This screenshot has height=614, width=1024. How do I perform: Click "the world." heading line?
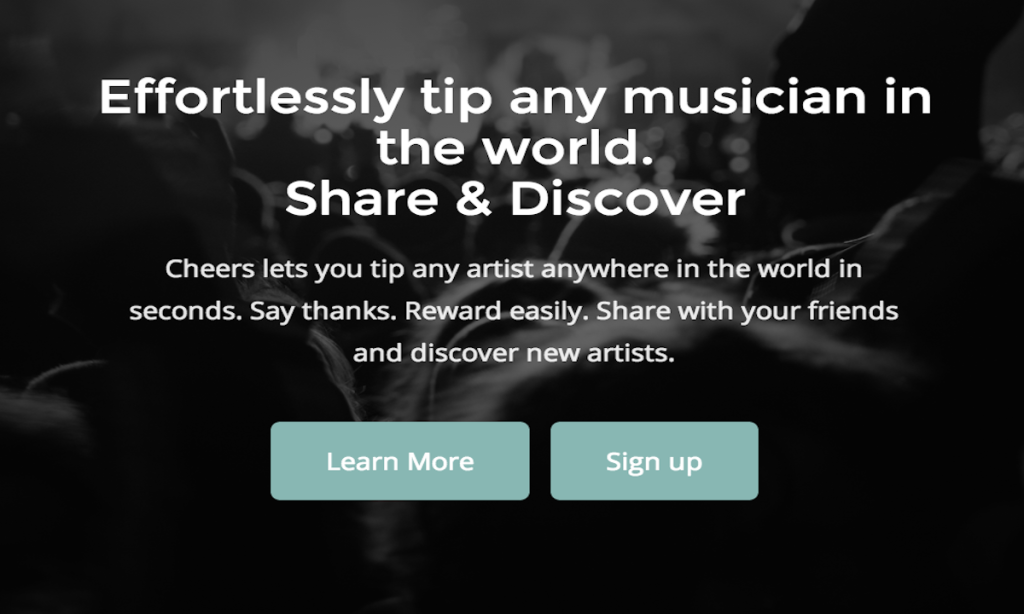click(515, 148)
